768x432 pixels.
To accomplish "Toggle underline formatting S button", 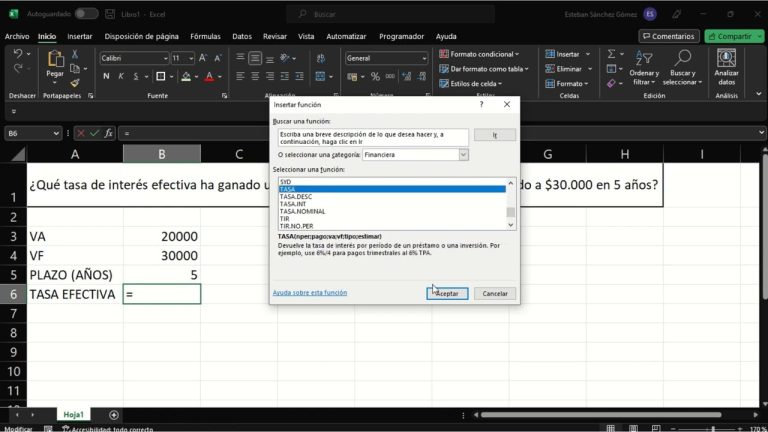I will coord(135,76).
